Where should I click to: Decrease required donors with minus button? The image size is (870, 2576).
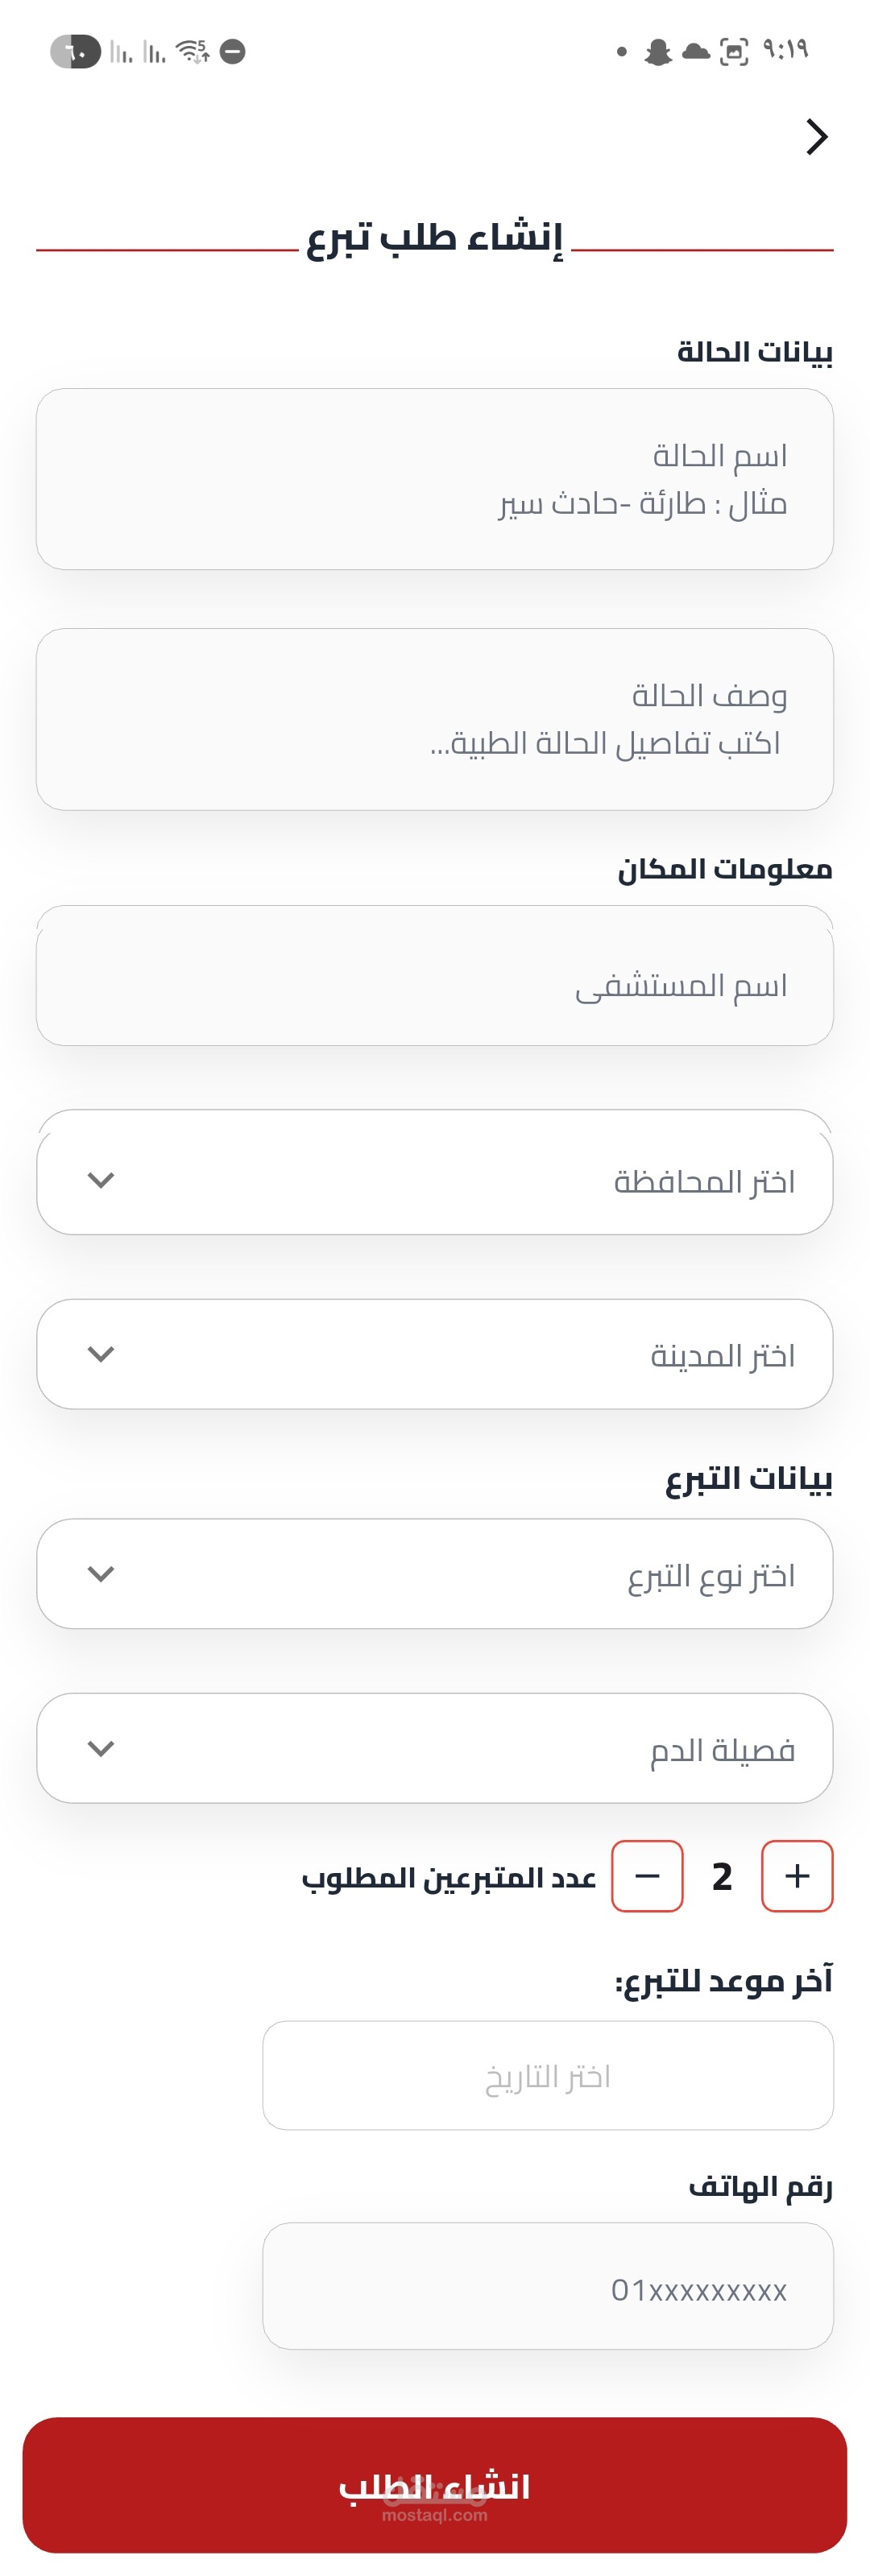click(x=647, y=1876)
